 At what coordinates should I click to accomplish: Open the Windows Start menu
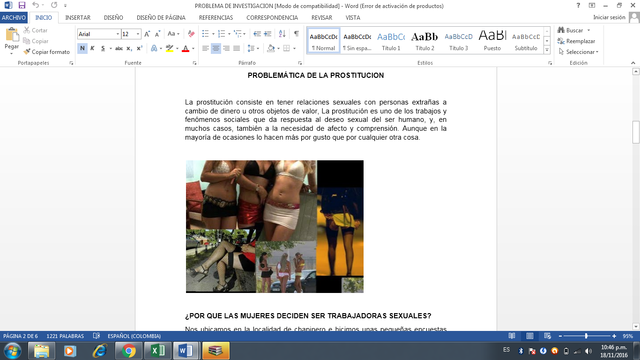pos(12,351)
